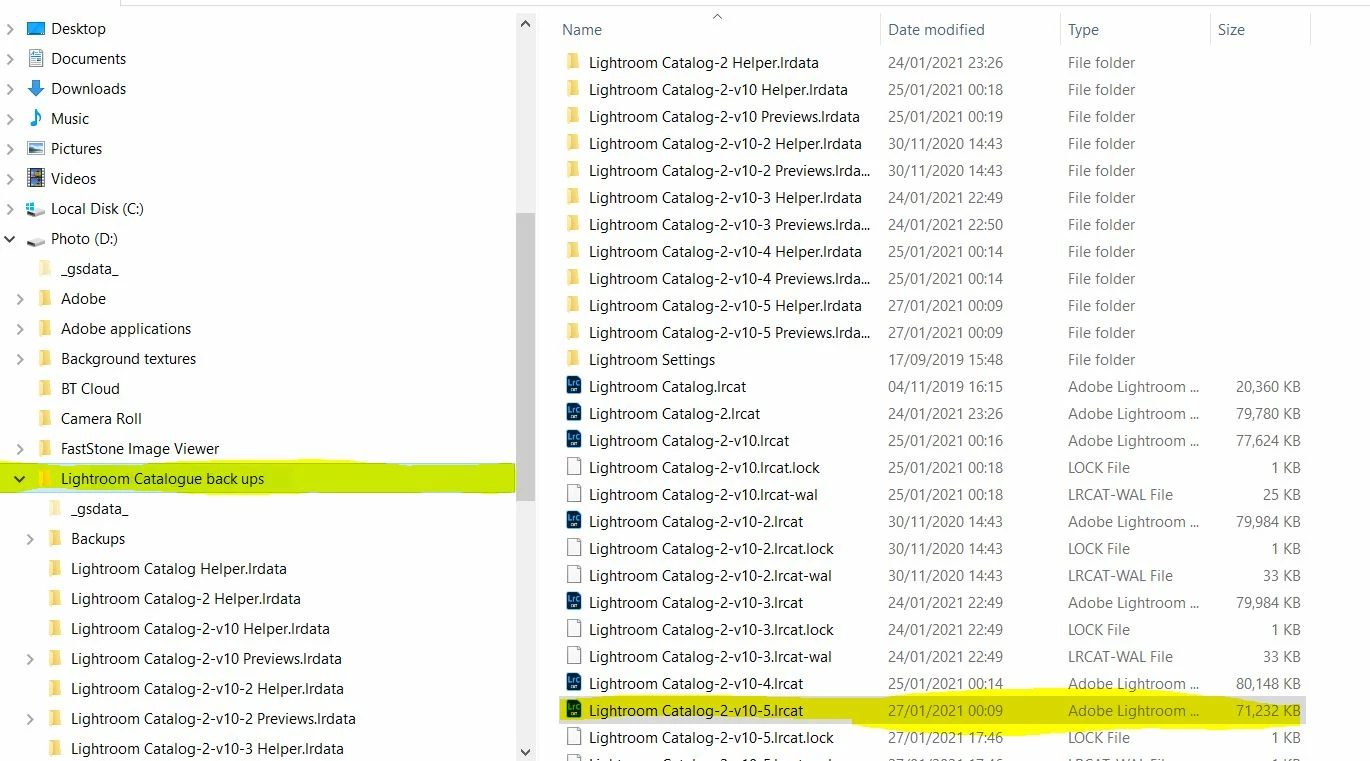Click the 20,360 KB size value
This screenshot has height=761, width=1370.
1268,386
